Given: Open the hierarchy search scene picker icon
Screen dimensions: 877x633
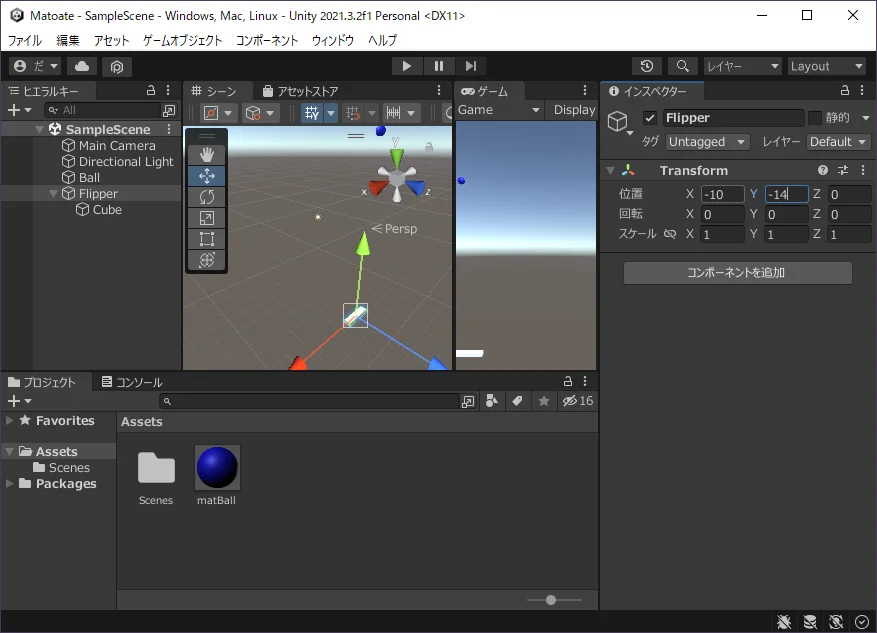Looking at the screenshot, I should [x=168, y=111].
